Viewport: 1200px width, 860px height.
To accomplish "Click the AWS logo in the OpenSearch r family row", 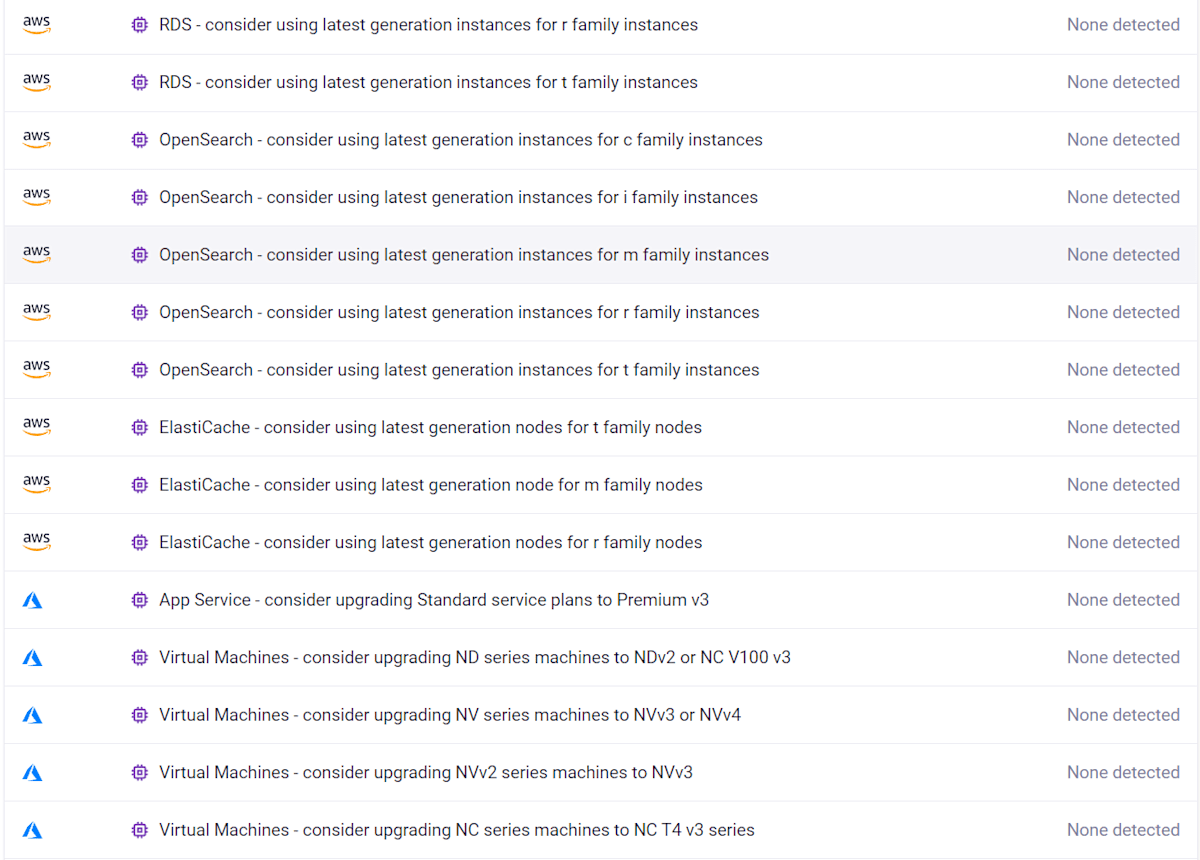I will (37, 312).
